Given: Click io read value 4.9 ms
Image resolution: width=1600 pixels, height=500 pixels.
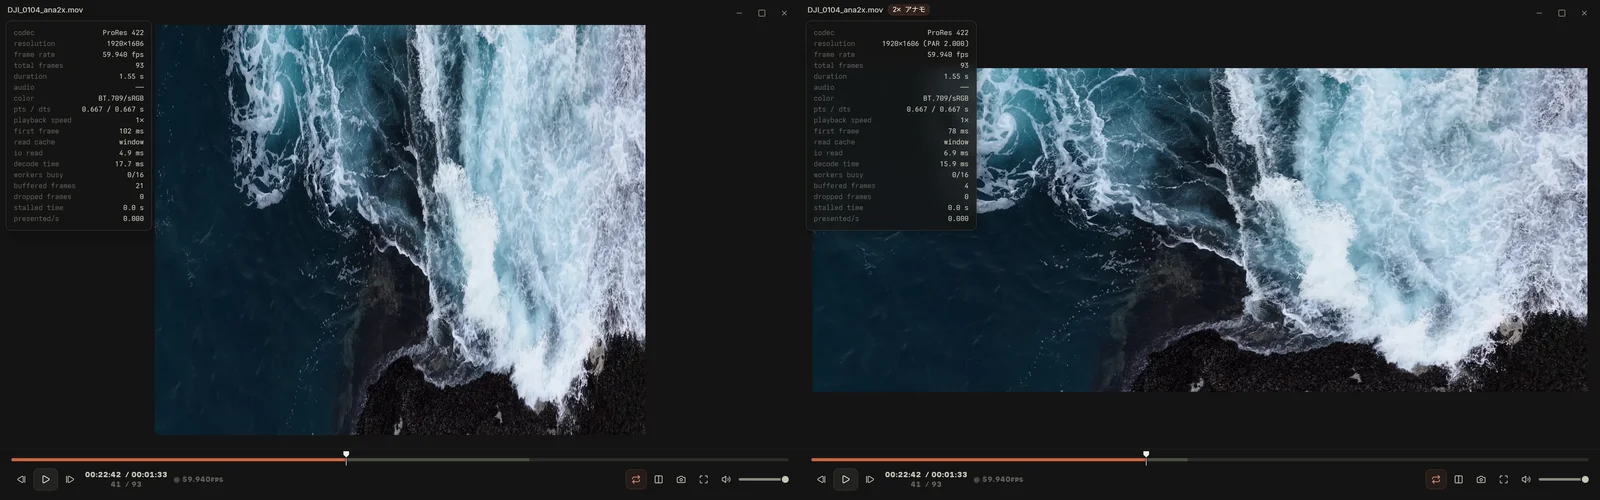Looking at the screenshot, I should tap(131, 153).
